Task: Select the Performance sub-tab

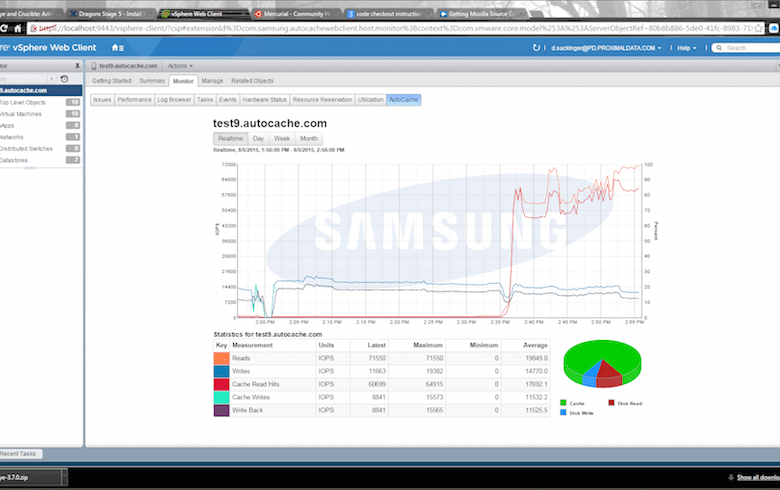Action: 134,99
